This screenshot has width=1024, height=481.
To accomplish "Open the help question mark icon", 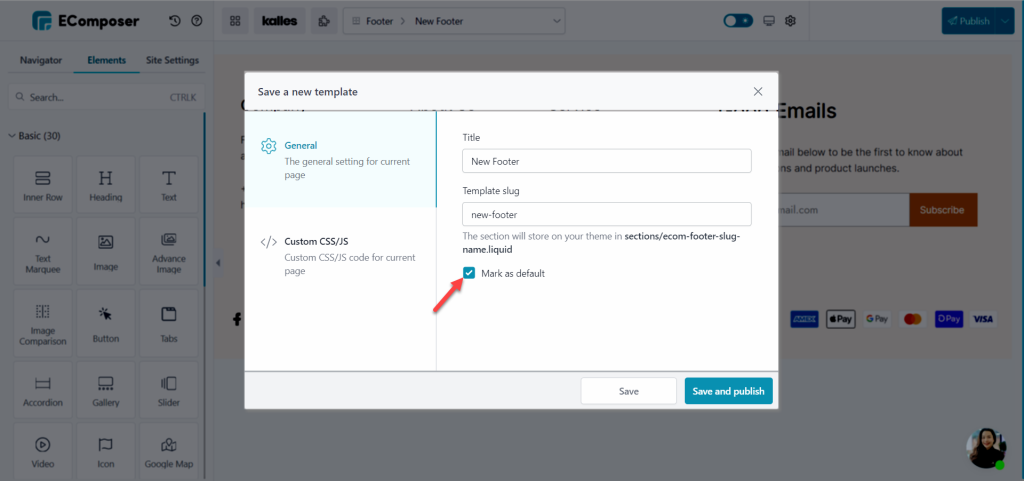I will [x=197, y=21].
